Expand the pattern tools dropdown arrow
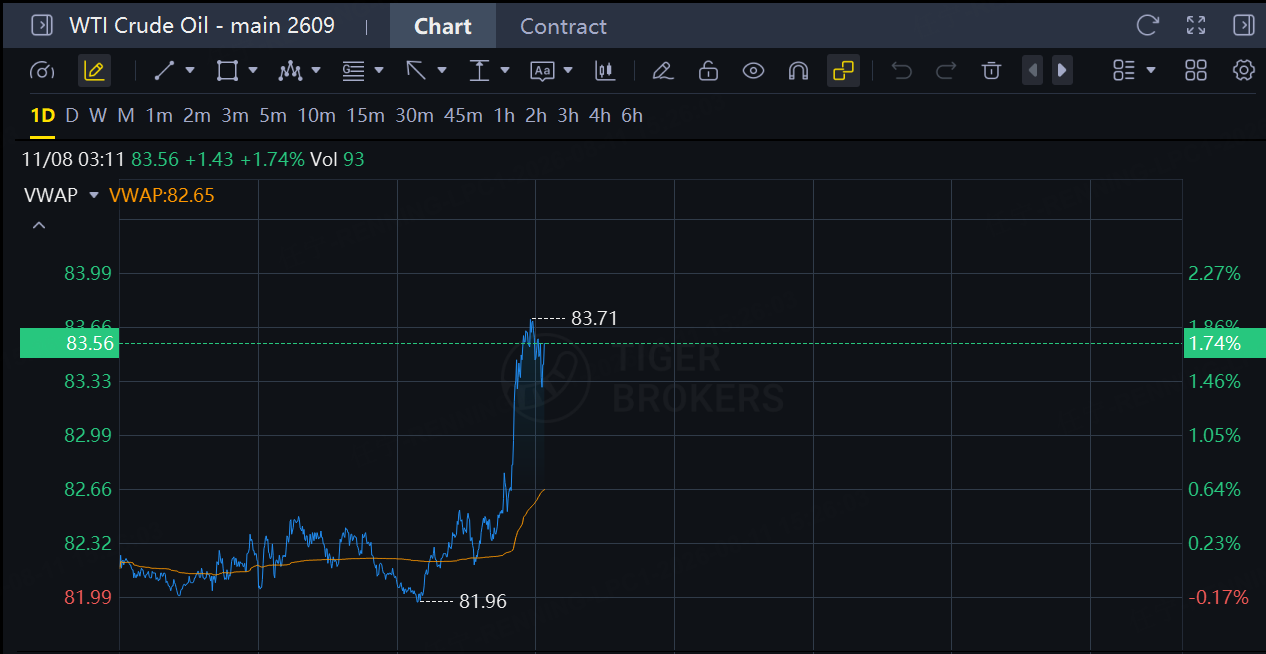The image size is (1266, 654). click(x=316, y=70)
